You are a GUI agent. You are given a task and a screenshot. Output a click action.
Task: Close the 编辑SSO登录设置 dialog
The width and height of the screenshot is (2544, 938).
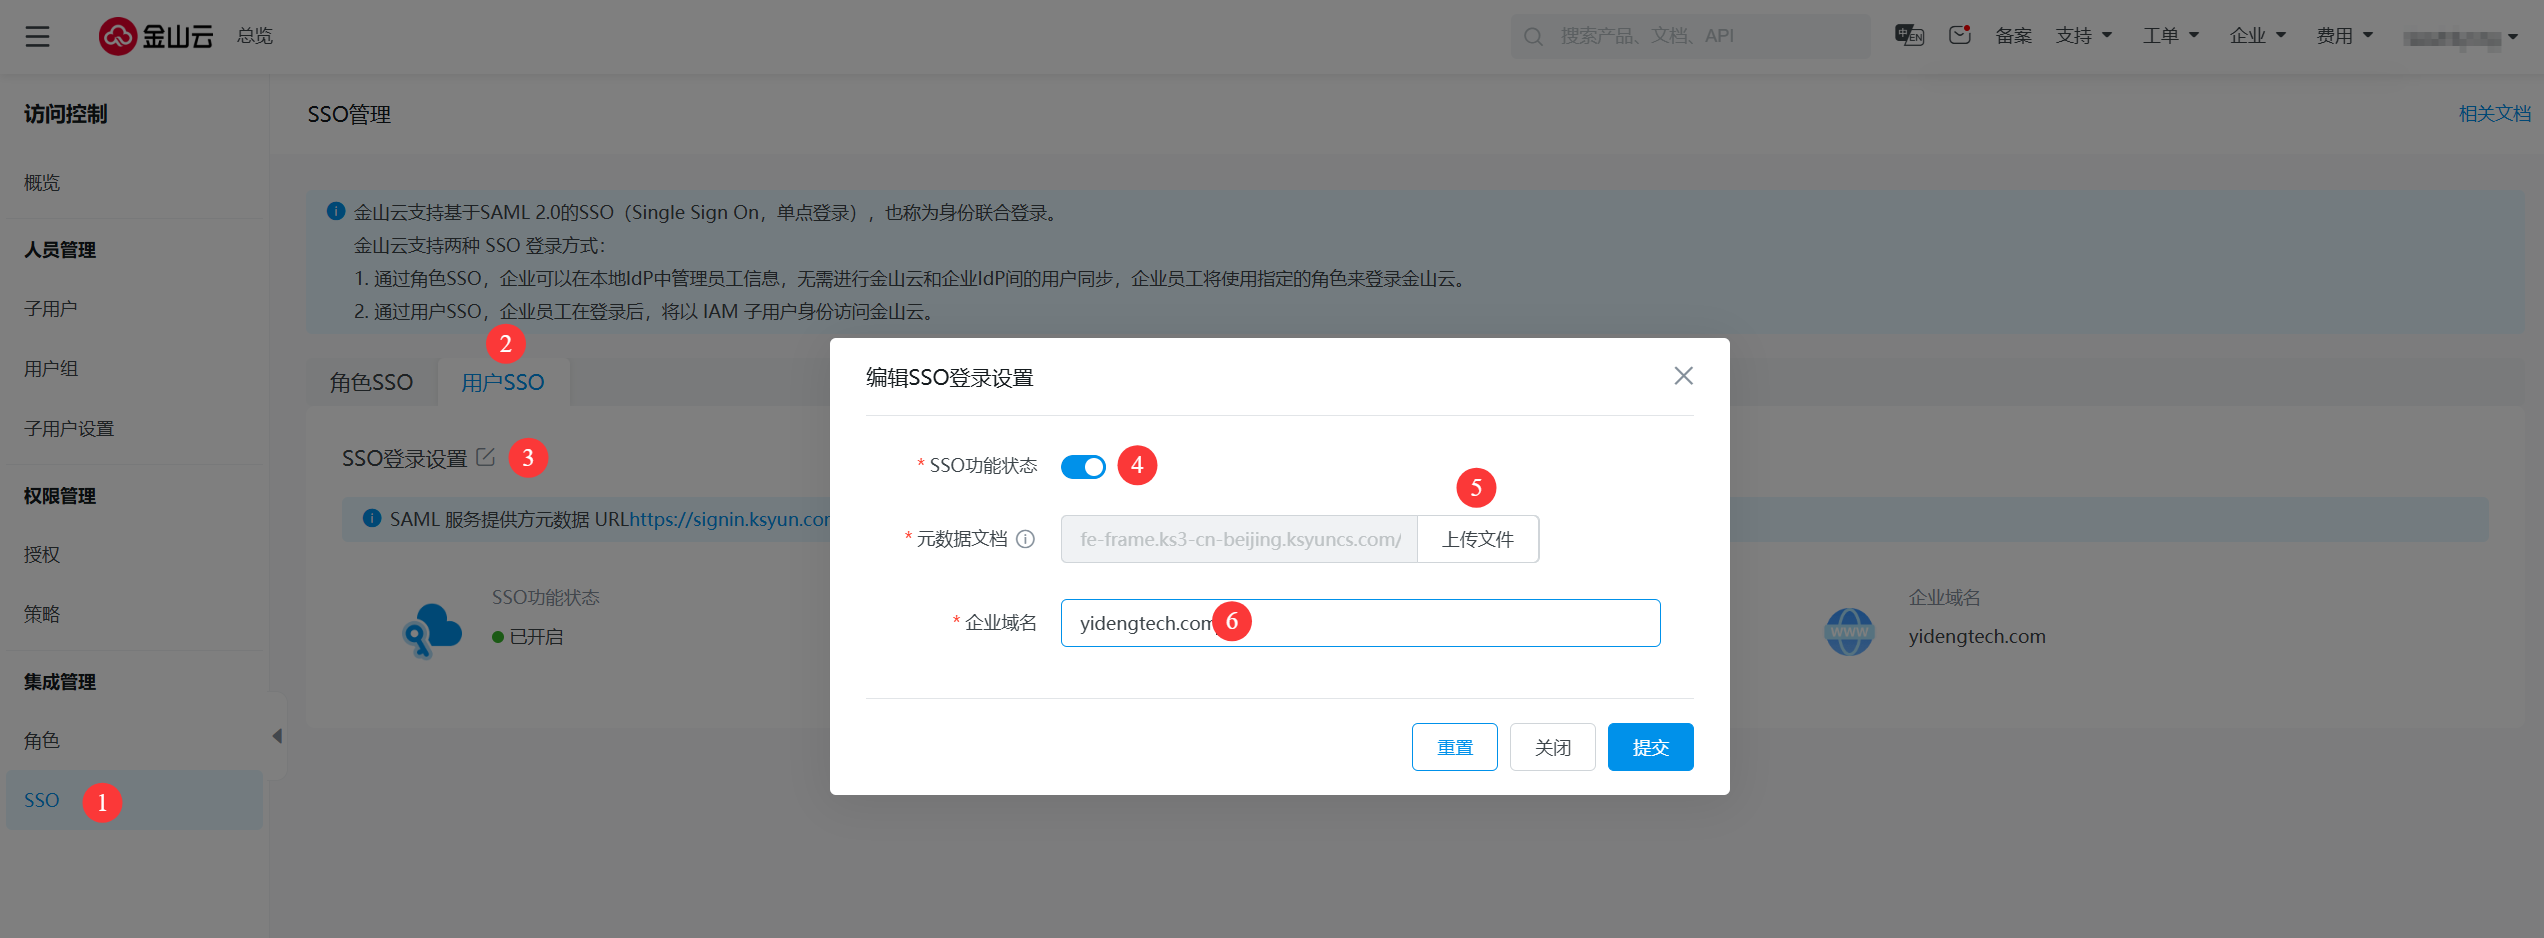click(x=1683, y=376)
